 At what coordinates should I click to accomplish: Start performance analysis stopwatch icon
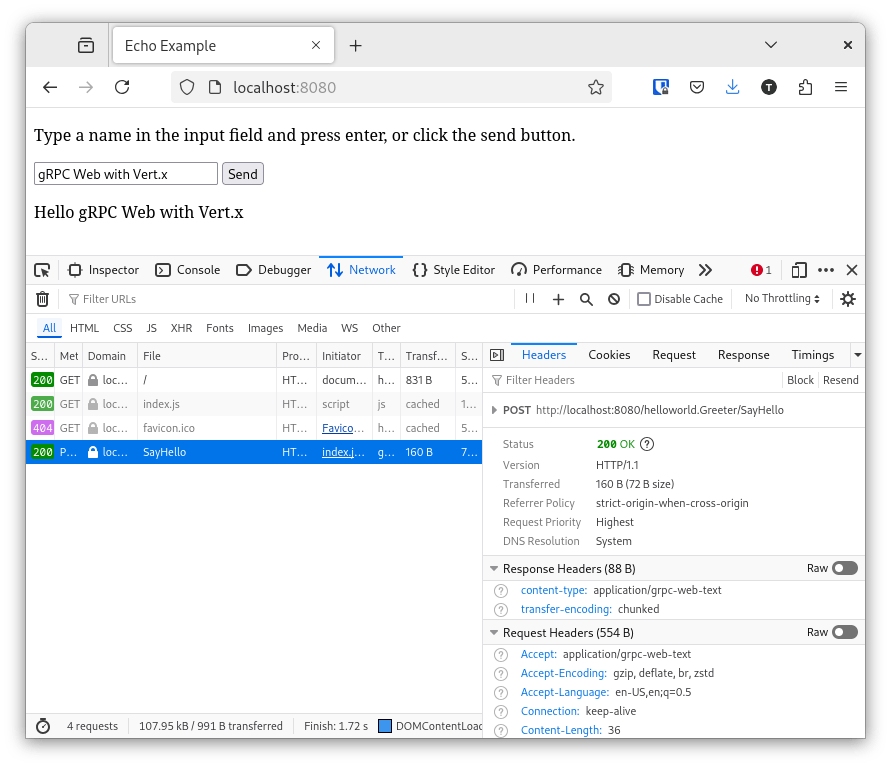43,726
